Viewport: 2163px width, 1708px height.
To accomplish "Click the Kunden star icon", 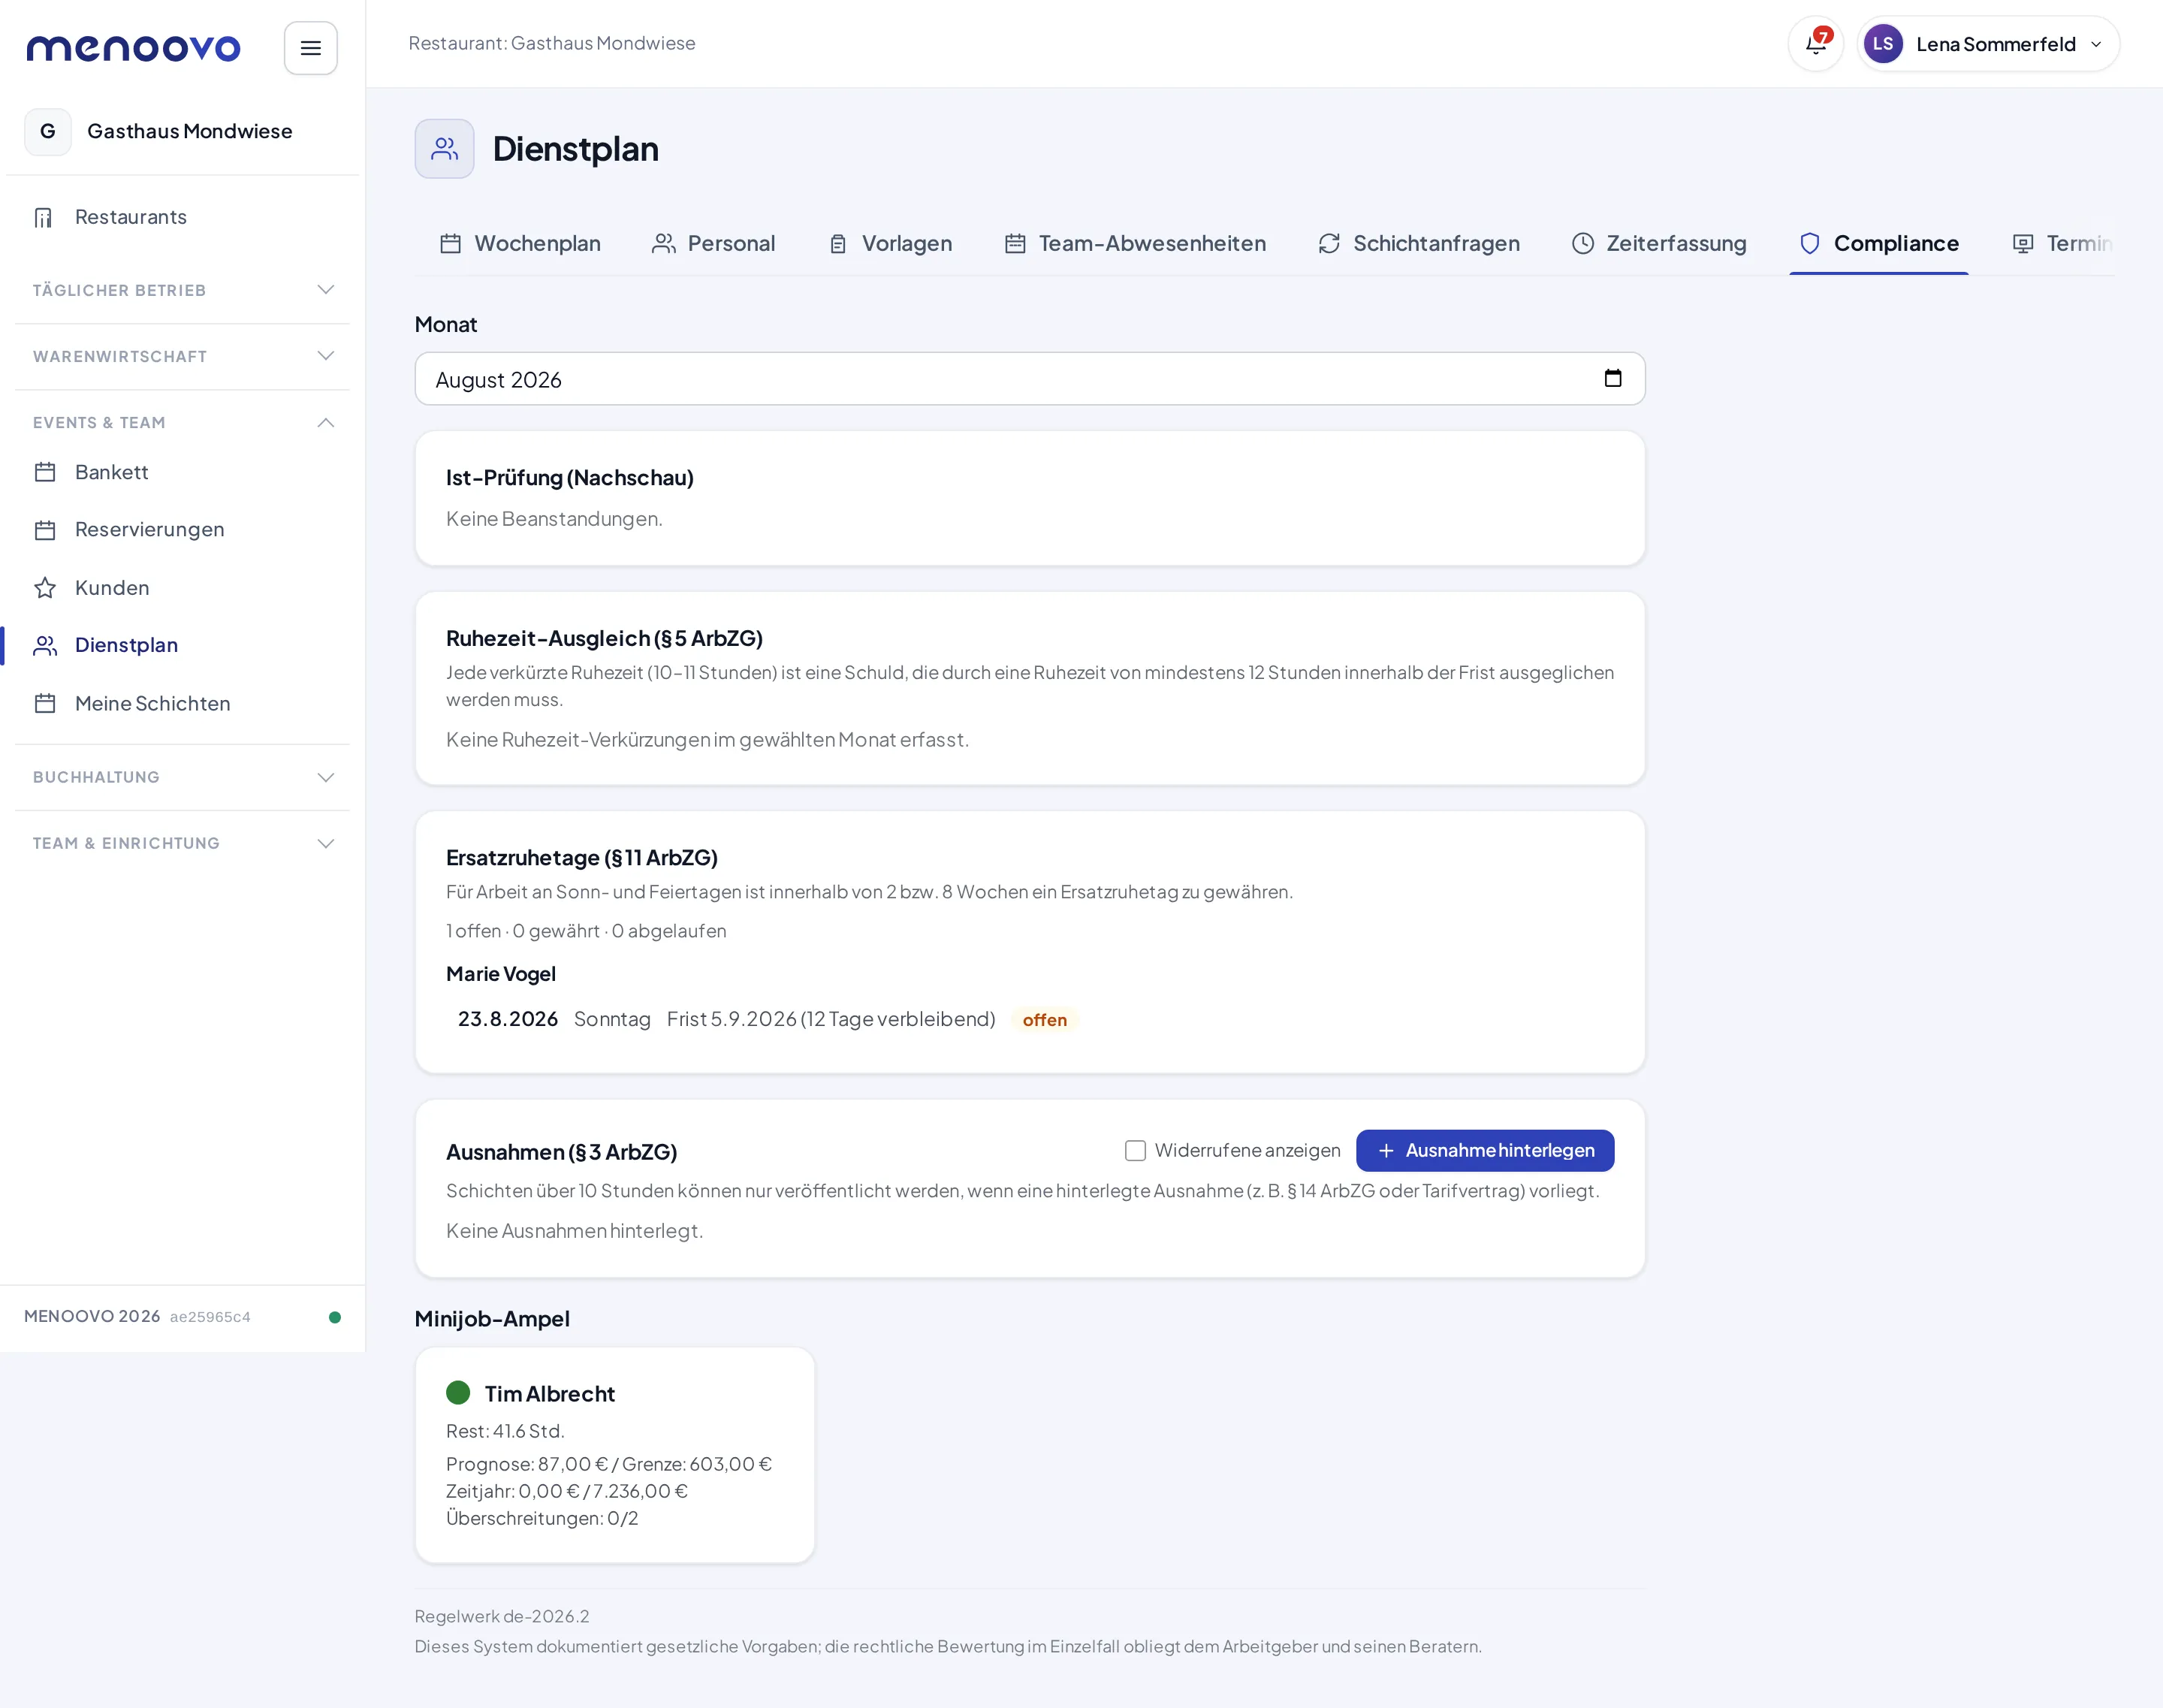I will click(45, 588).
